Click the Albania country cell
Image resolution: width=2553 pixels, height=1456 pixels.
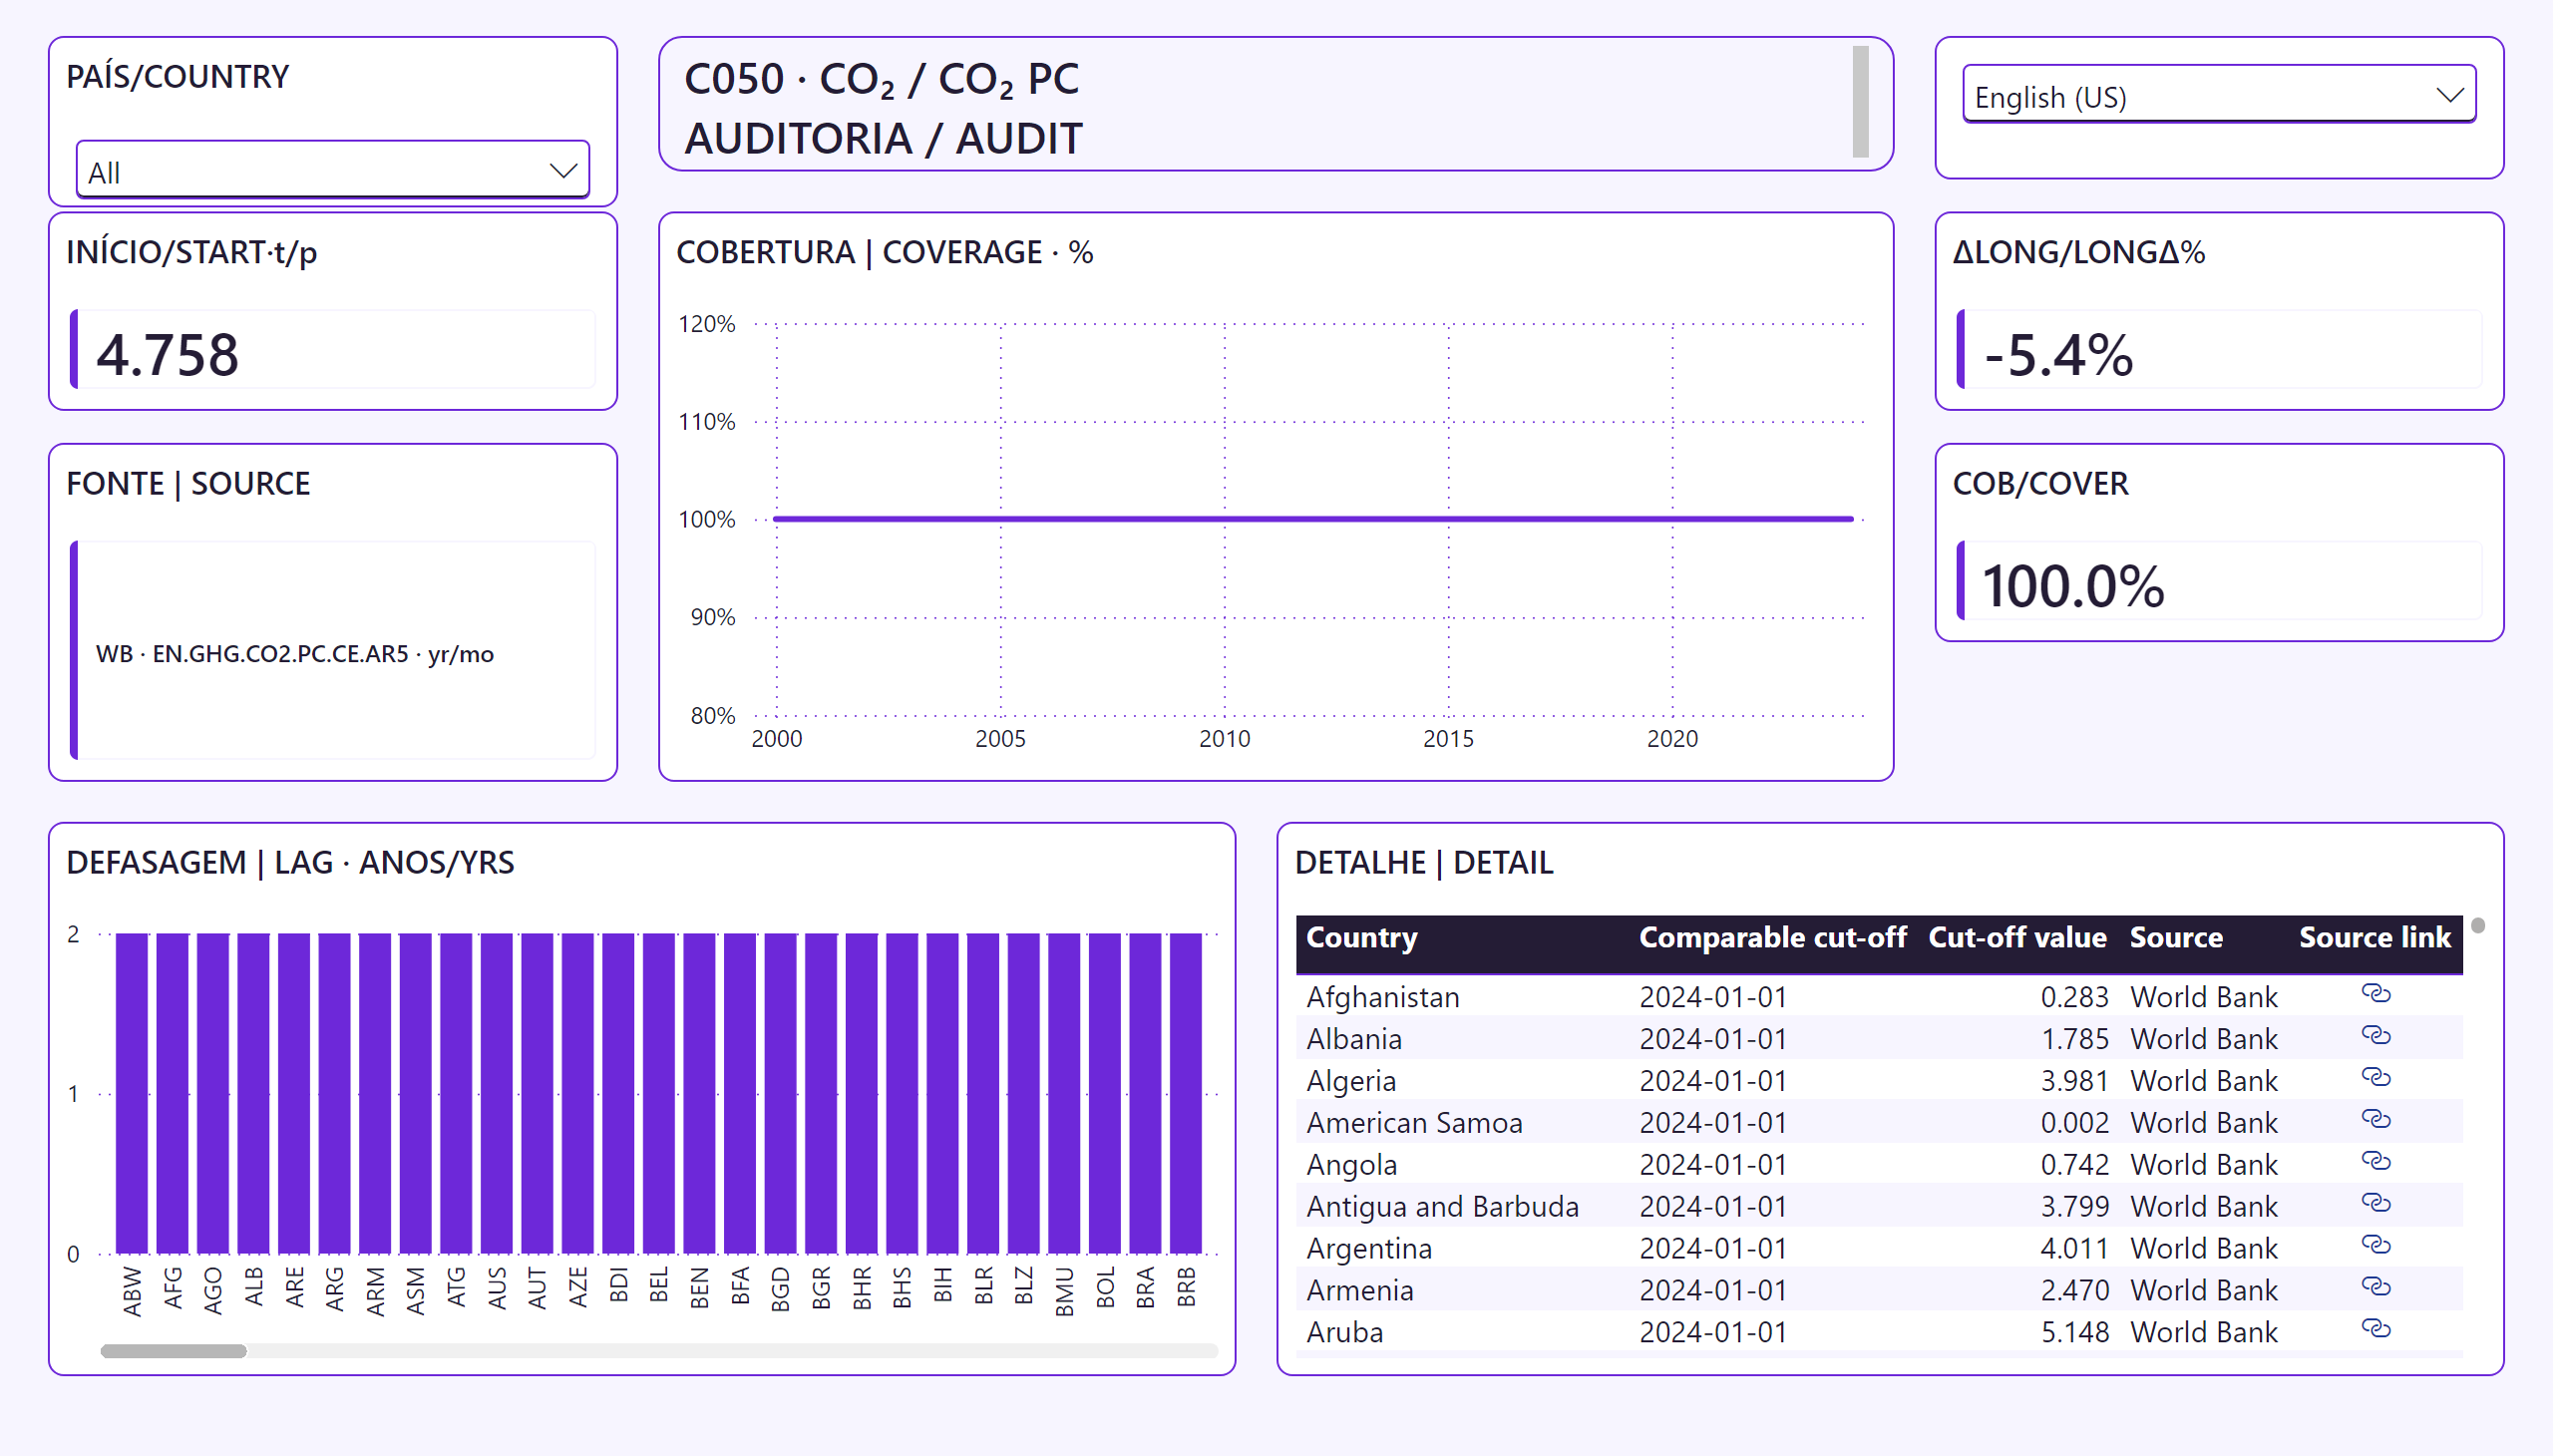(1353, 1039)
